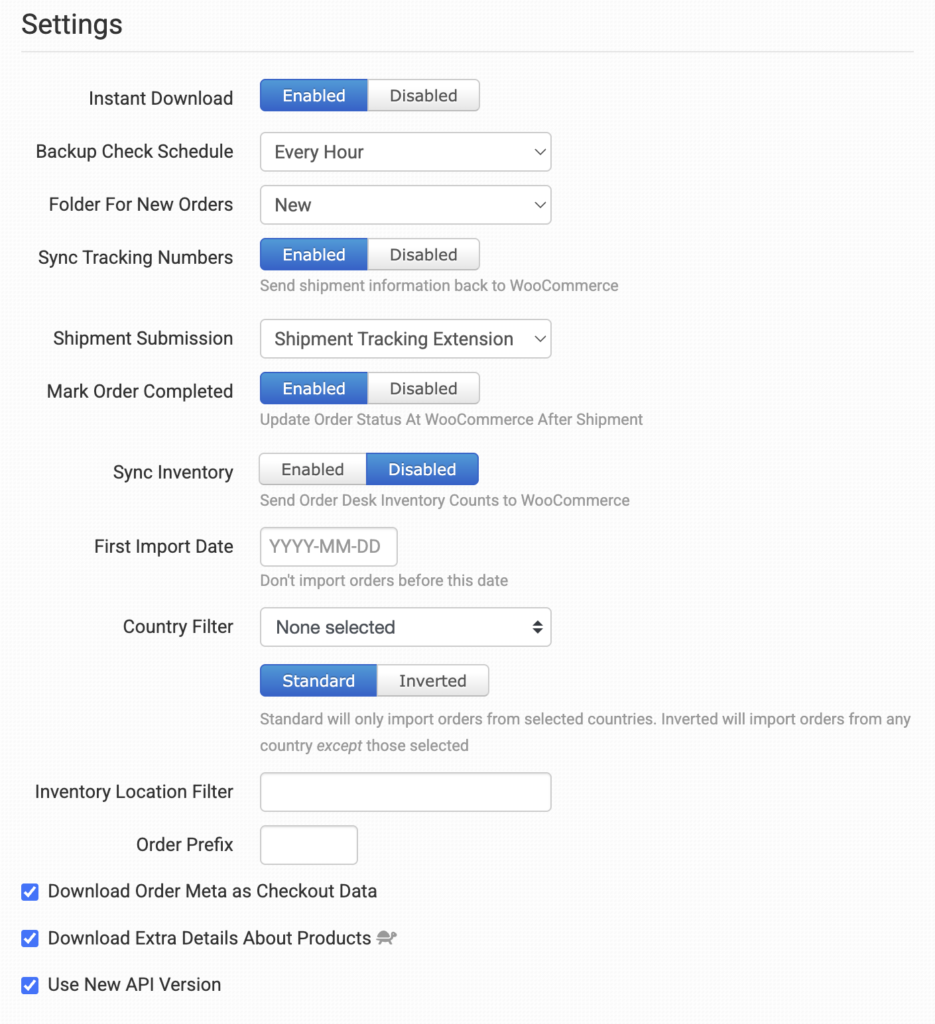Open the Country Filter selector
This screenshot has width=935, height=1024.
click(405, 627)
